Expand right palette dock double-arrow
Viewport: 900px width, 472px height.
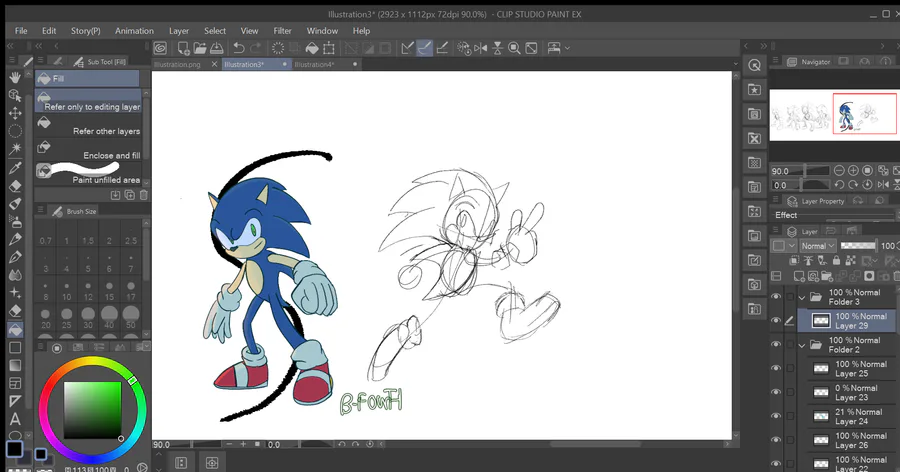coord(763,46)
